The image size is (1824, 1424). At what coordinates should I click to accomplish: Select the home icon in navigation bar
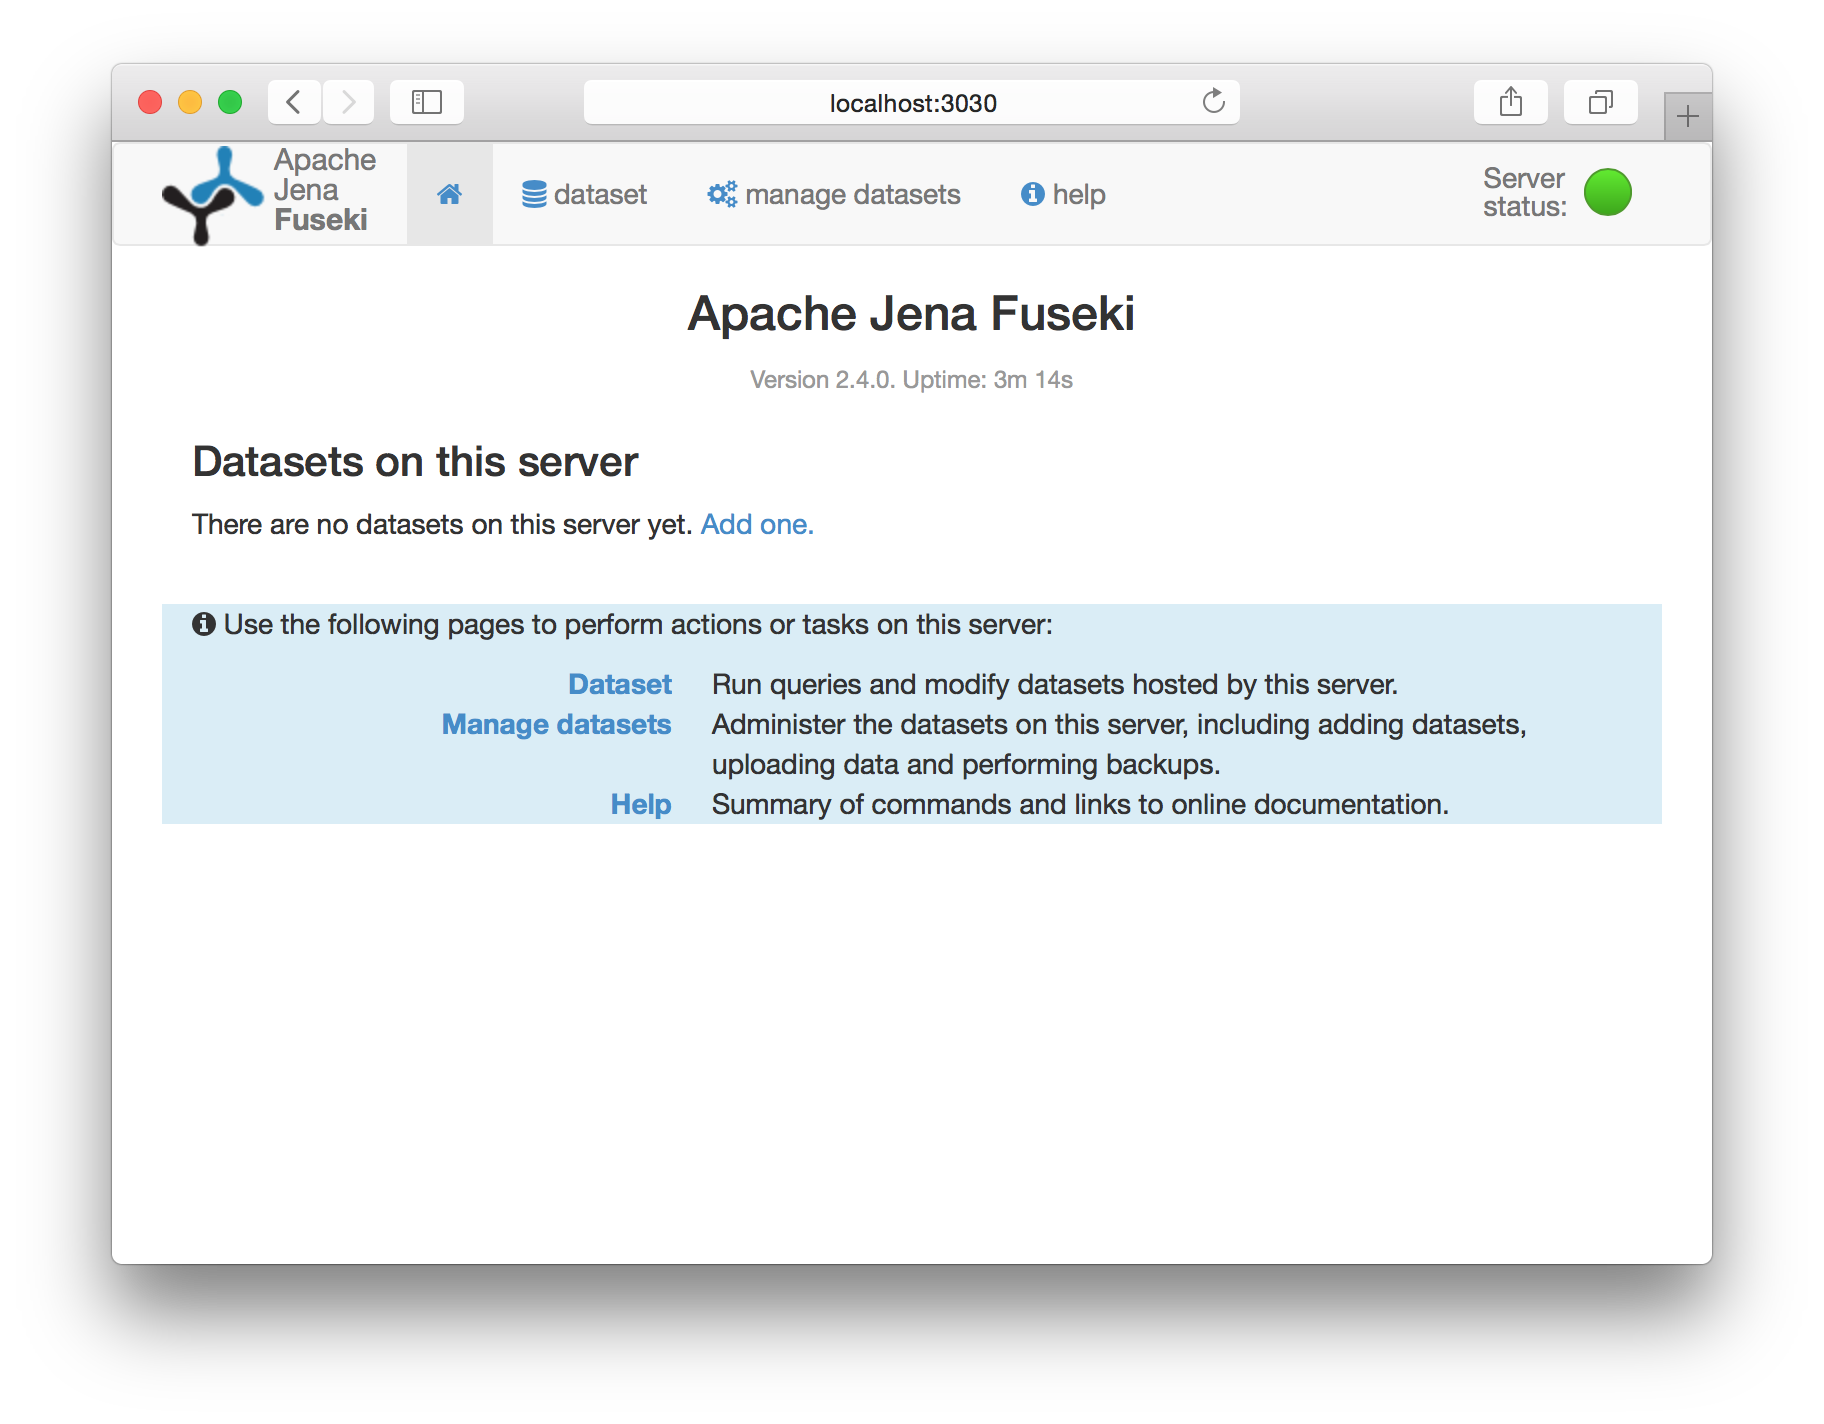click(x=449, y=193)
